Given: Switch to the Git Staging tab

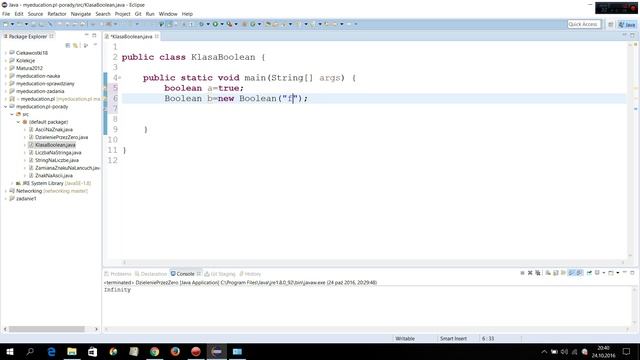Looking at the screenshot, I should coord(220,274).
